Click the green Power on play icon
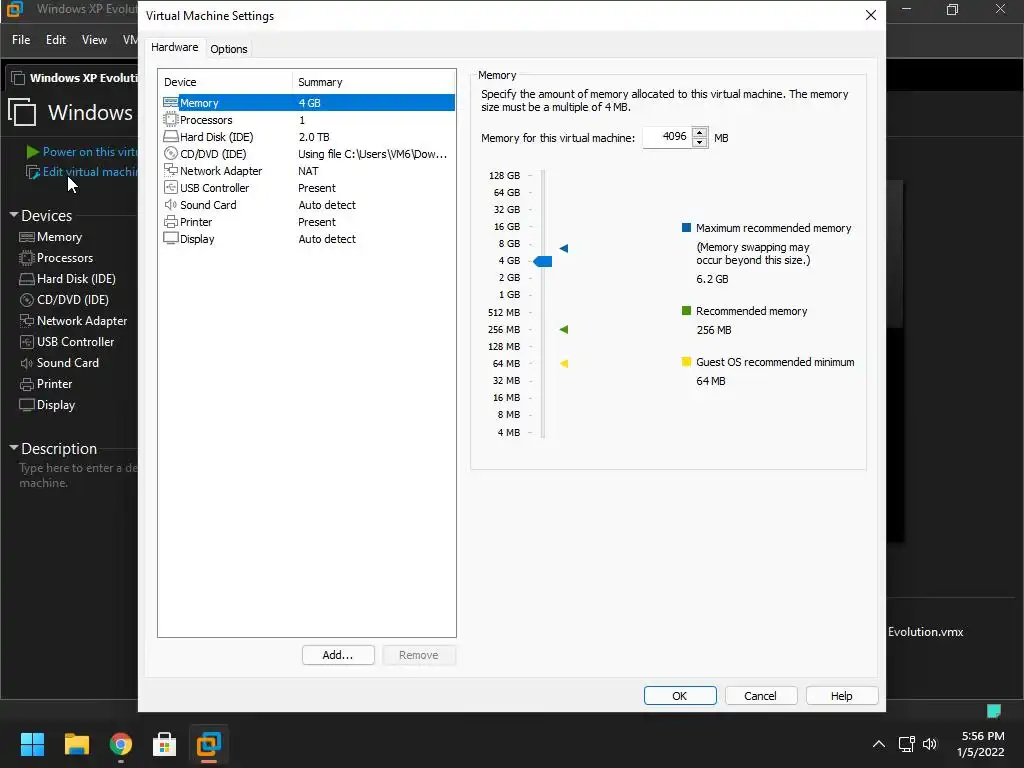 33,152
